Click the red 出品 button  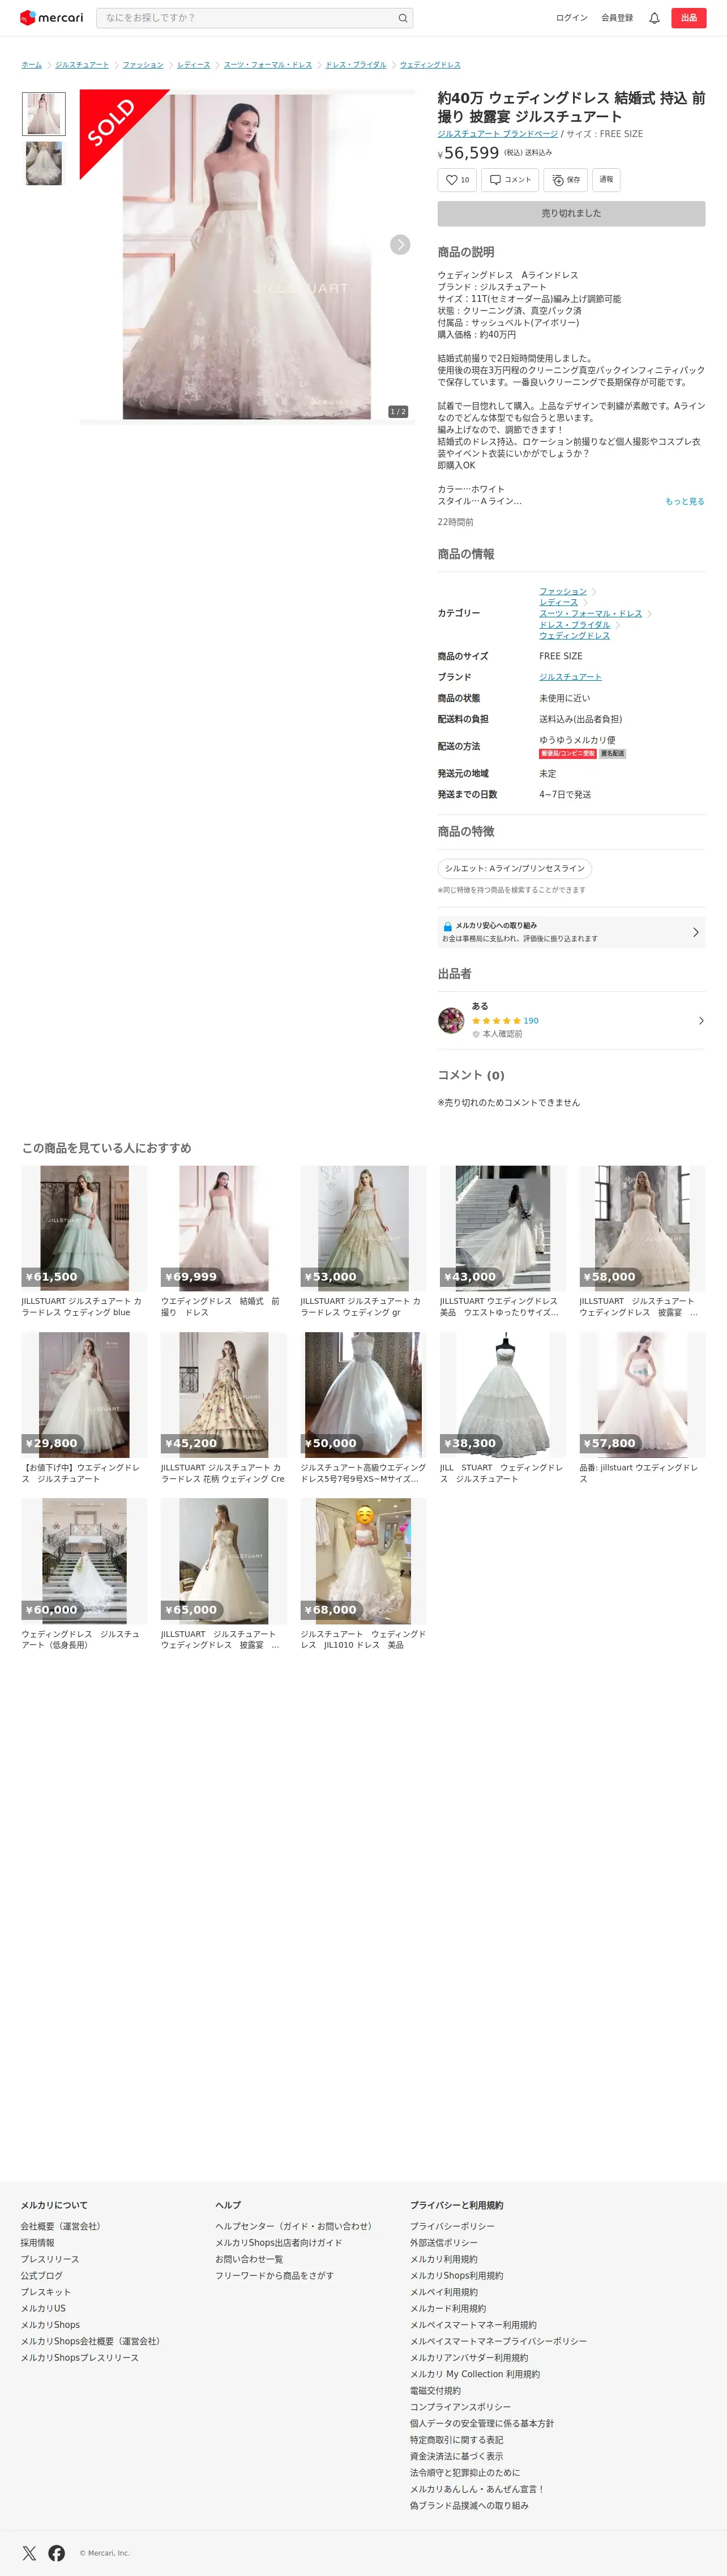pos(688,18)
